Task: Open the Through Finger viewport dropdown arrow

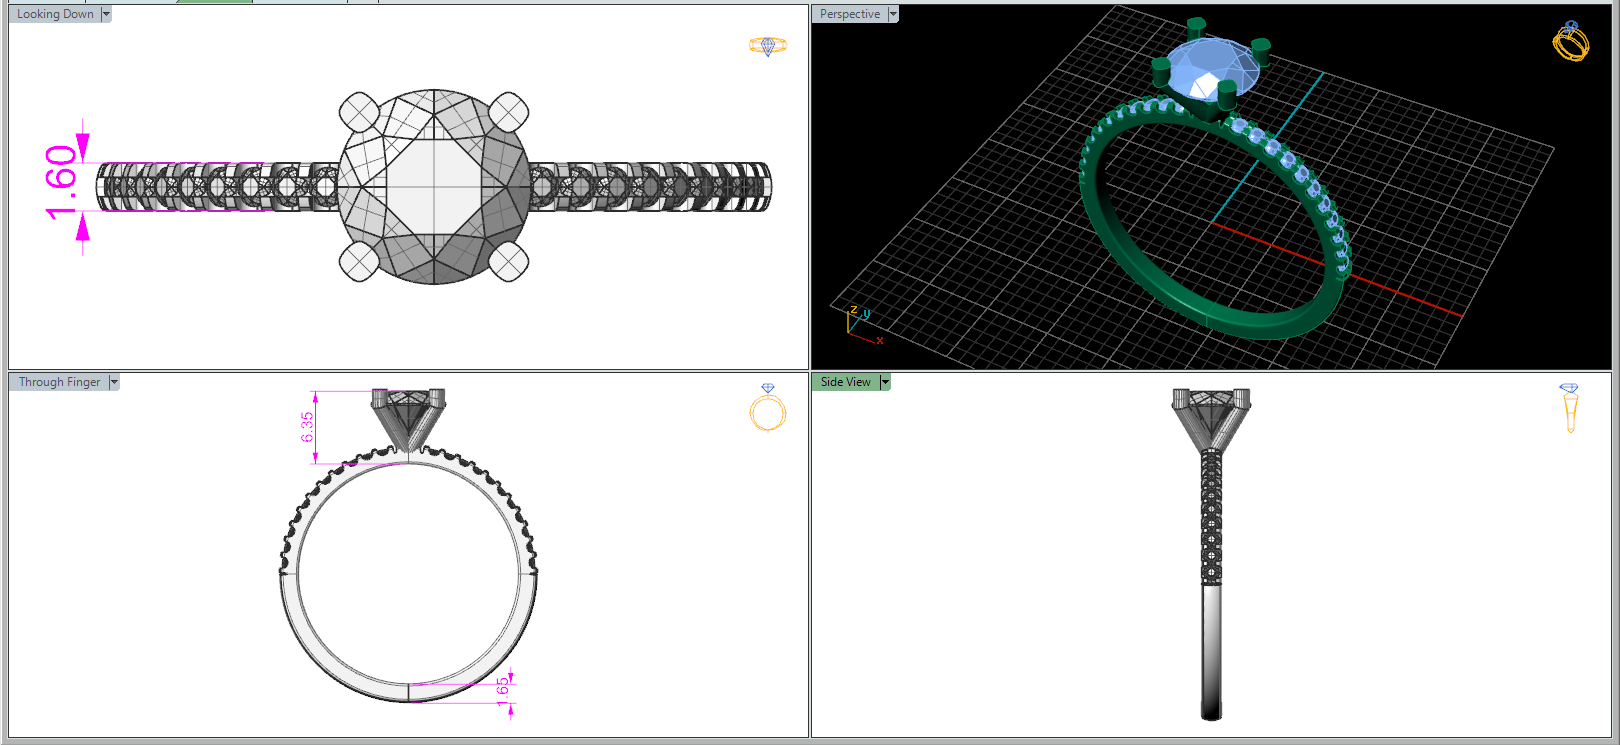Action: pos(114,382)
